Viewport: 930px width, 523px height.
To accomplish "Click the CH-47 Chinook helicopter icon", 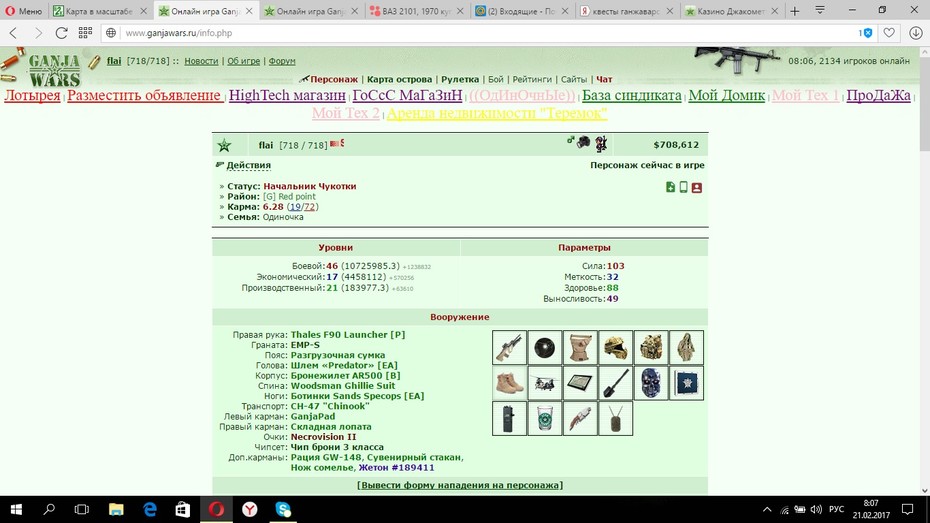I will tap(544, 383).
